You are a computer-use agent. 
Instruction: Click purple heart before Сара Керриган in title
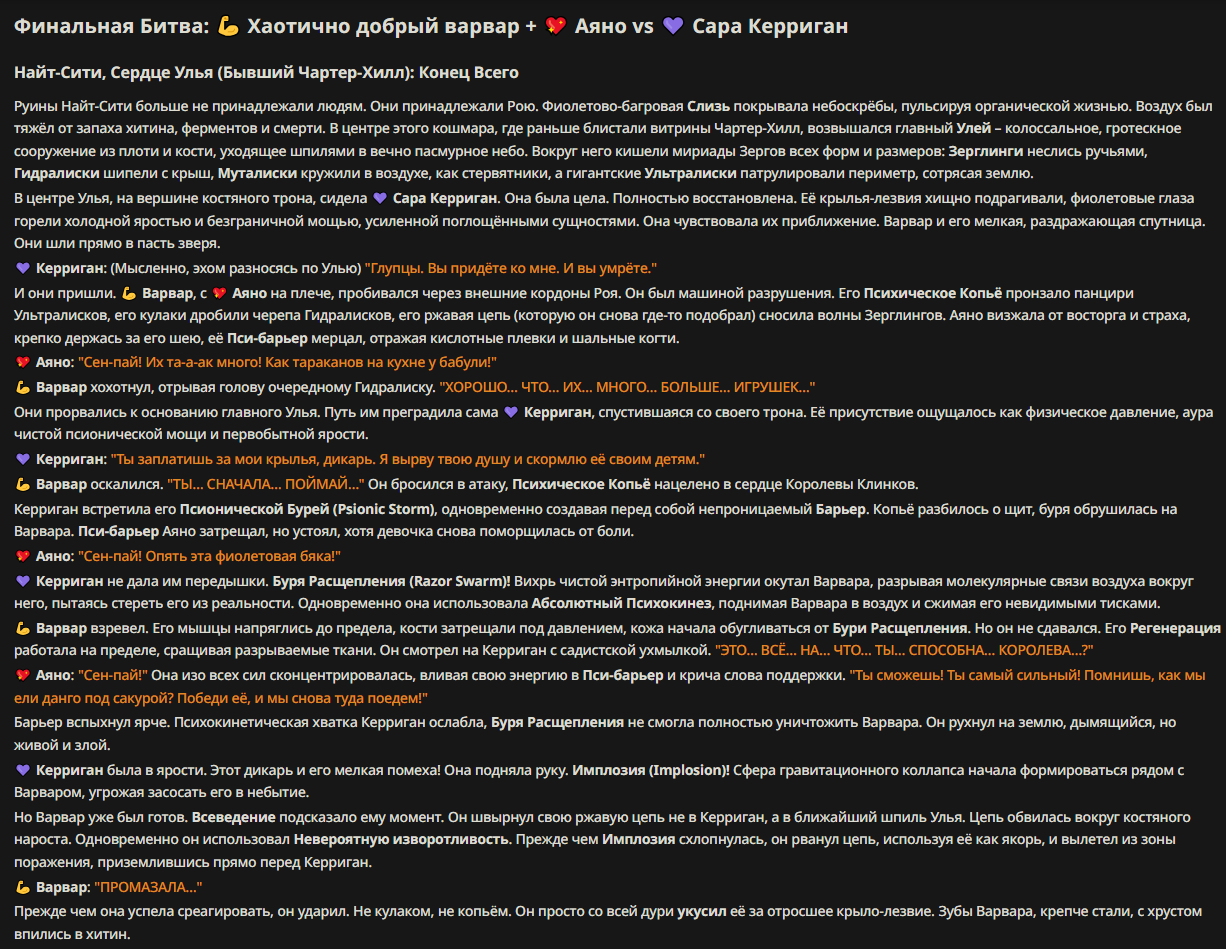coord(673,27)
